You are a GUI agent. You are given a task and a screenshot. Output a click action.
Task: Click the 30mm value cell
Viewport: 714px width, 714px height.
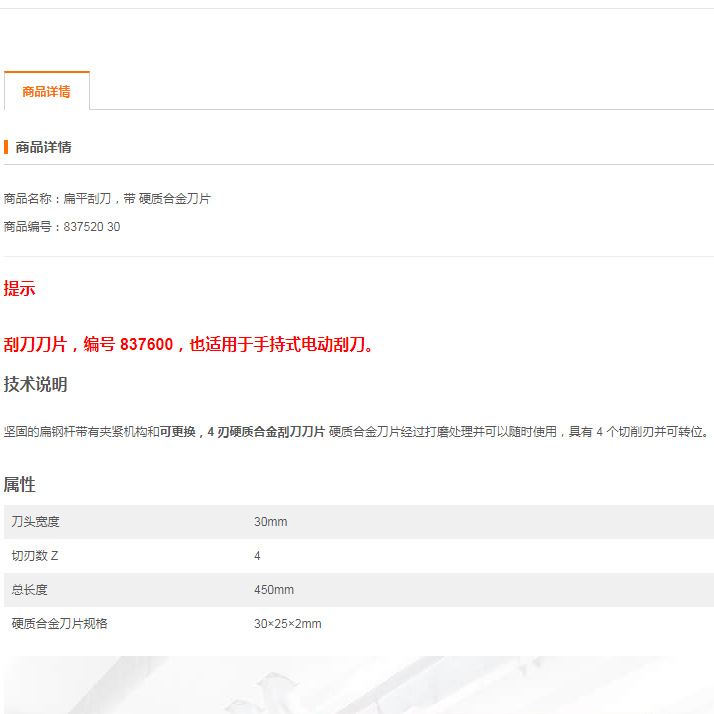click(270, 522)
